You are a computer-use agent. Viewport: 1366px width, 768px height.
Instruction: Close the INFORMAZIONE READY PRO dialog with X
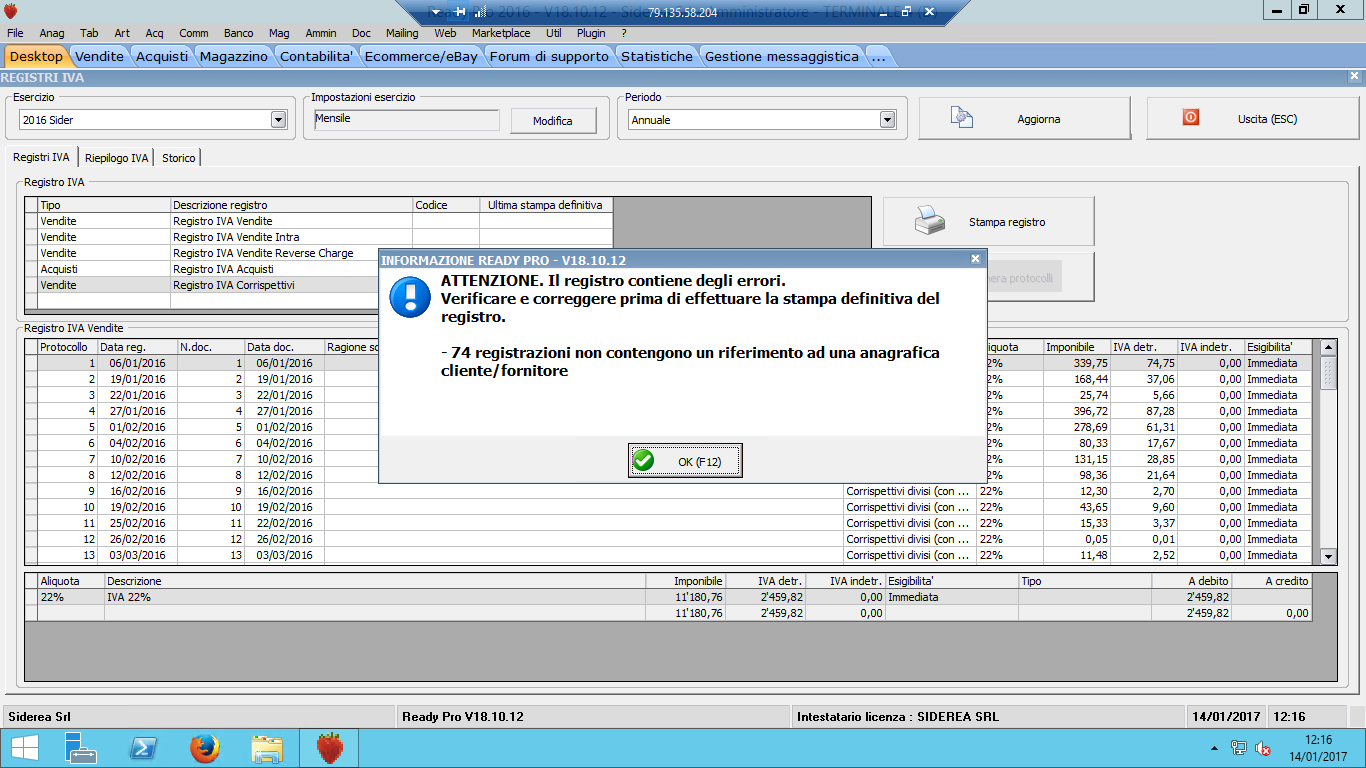pyautogui.click(x=975, y=258)
